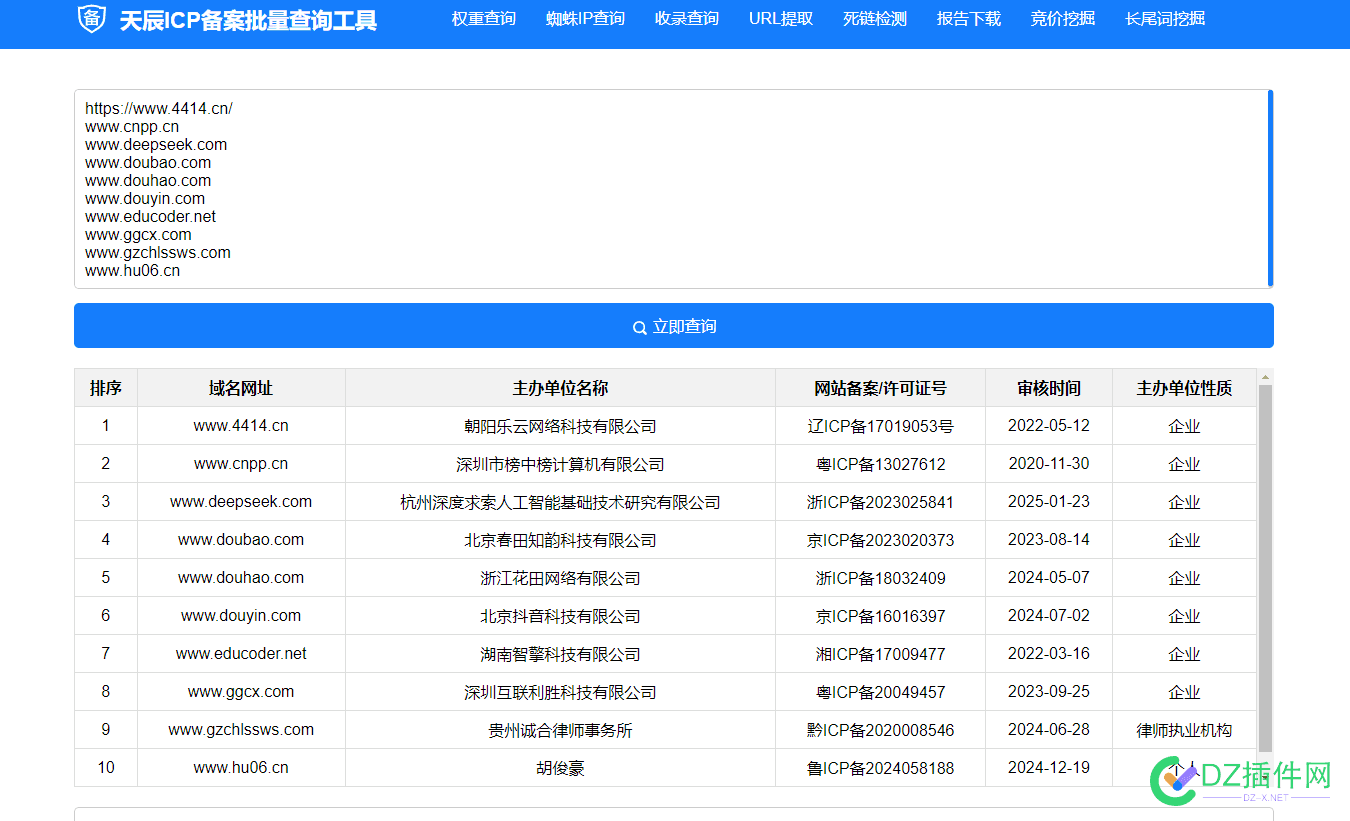Click the 2024-06-28 review date
This screenshot has height=821, width=1350.
1049,730
